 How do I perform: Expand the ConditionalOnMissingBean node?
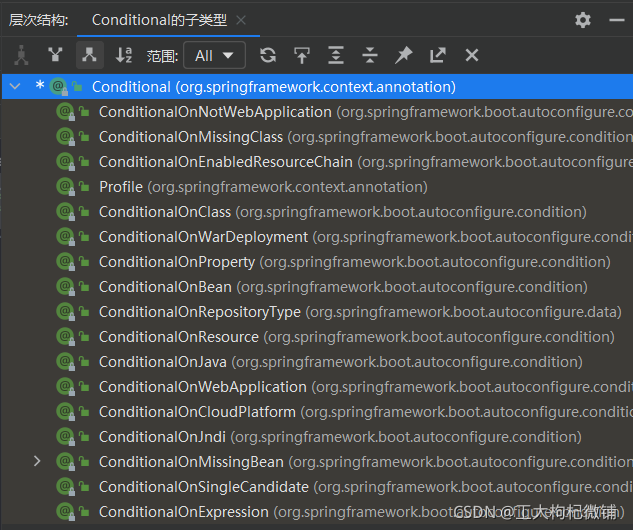click(37, 461)
